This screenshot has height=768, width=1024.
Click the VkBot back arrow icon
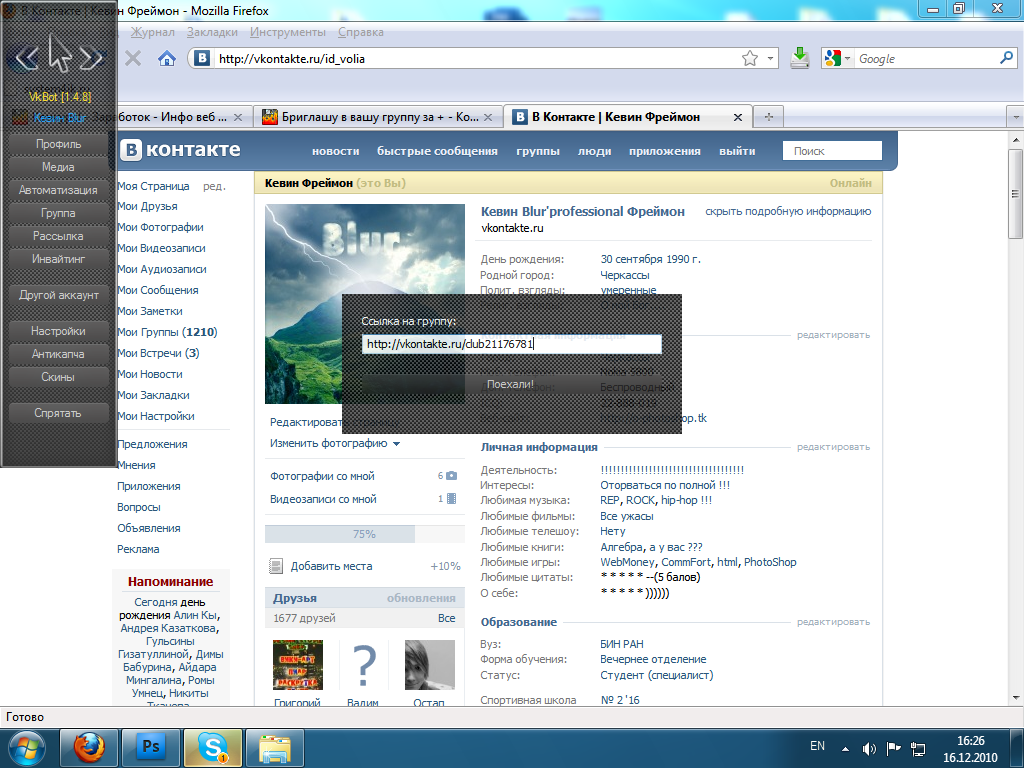pos(26,58)
